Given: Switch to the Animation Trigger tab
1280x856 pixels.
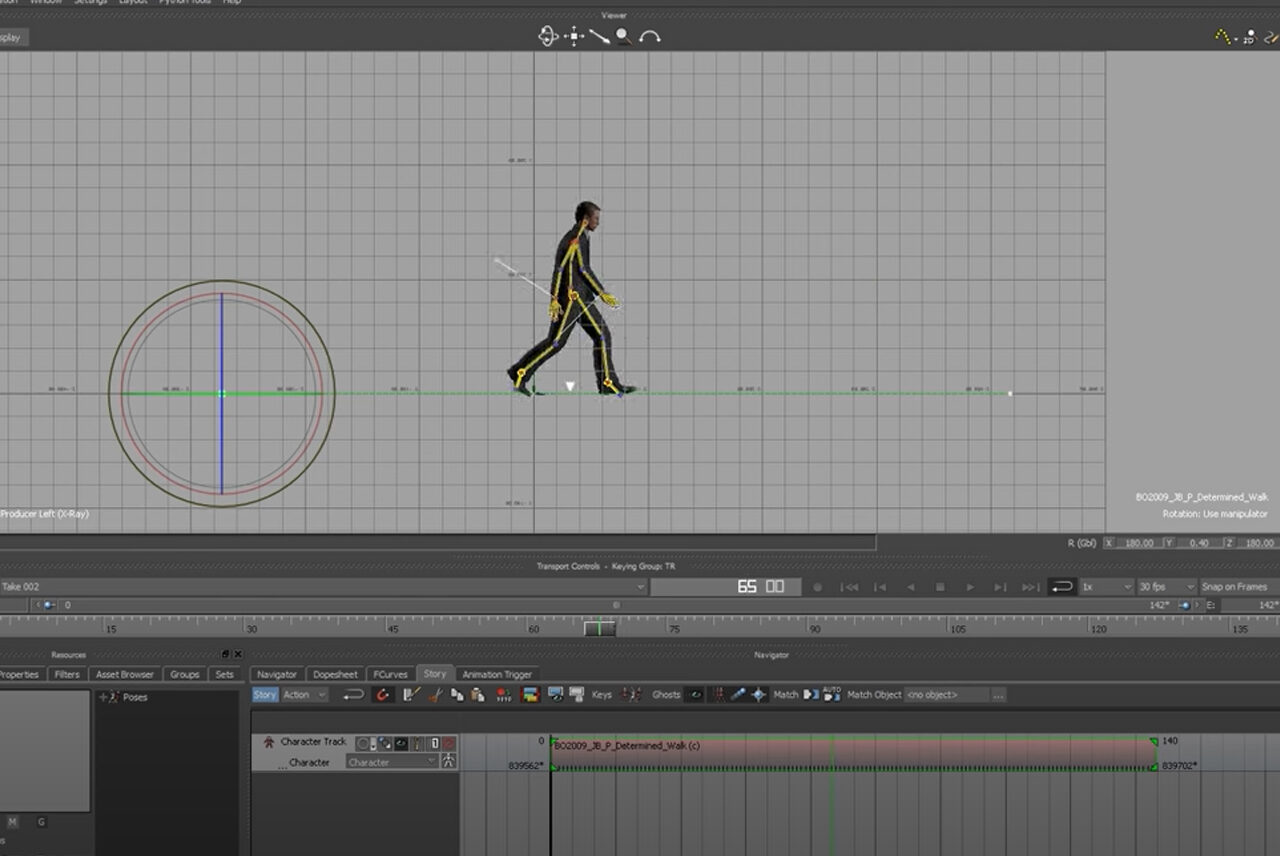Looking at the screenshot, I should click(x=497, y=675).
